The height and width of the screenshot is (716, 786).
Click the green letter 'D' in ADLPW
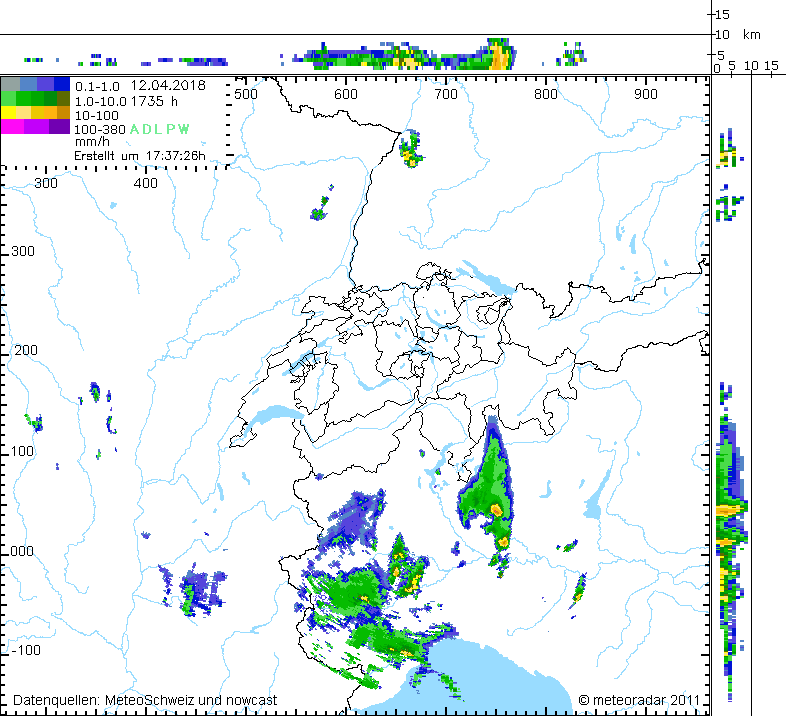(x=146, y=129)
